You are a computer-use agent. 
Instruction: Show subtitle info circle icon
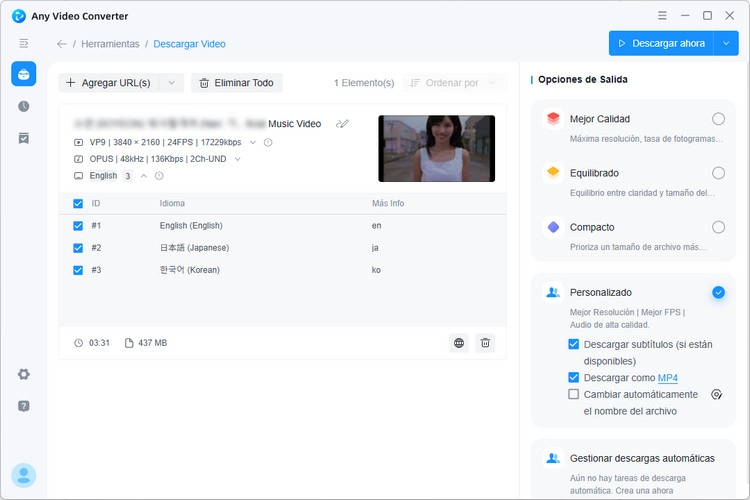[x=159, y=176]
